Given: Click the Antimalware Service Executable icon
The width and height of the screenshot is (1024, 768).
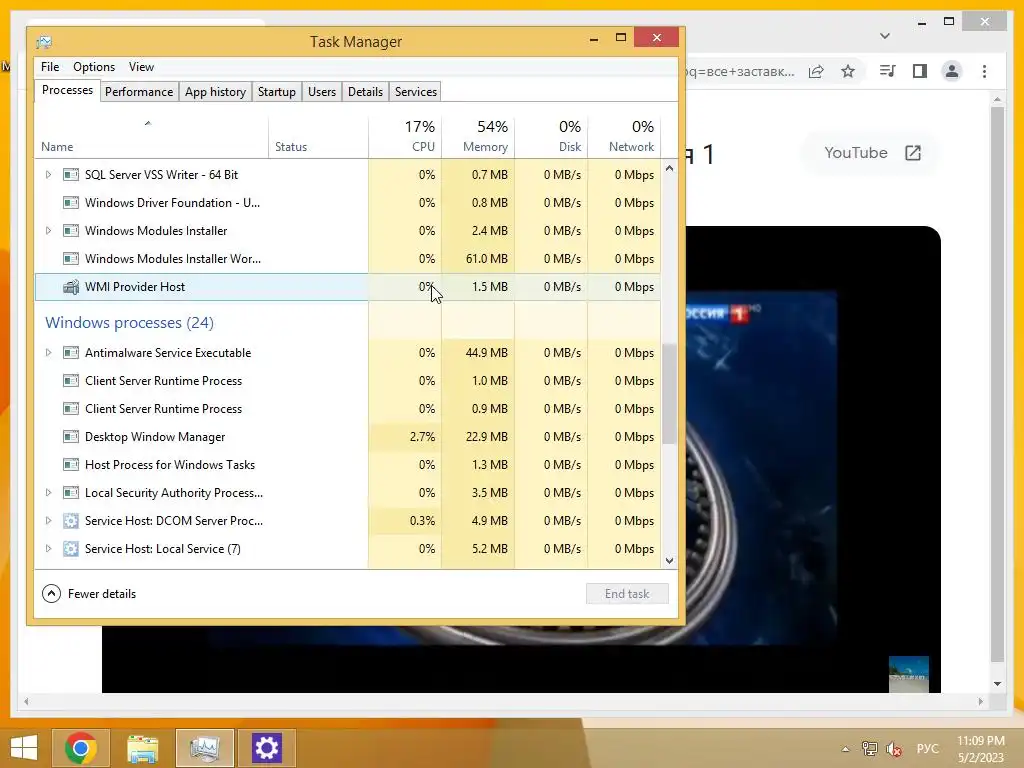Looking at the screenshot, I should [x=71, y=353].
